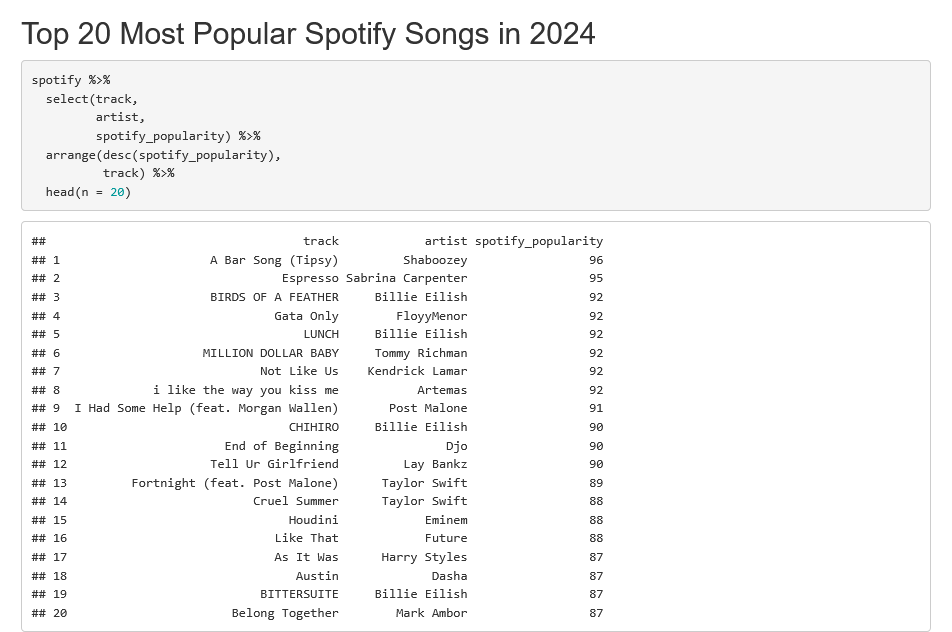Click the track 'i like the way you kiss me'
The width and height of the screenshot is (952, 632).
click(x=246, y=390)
